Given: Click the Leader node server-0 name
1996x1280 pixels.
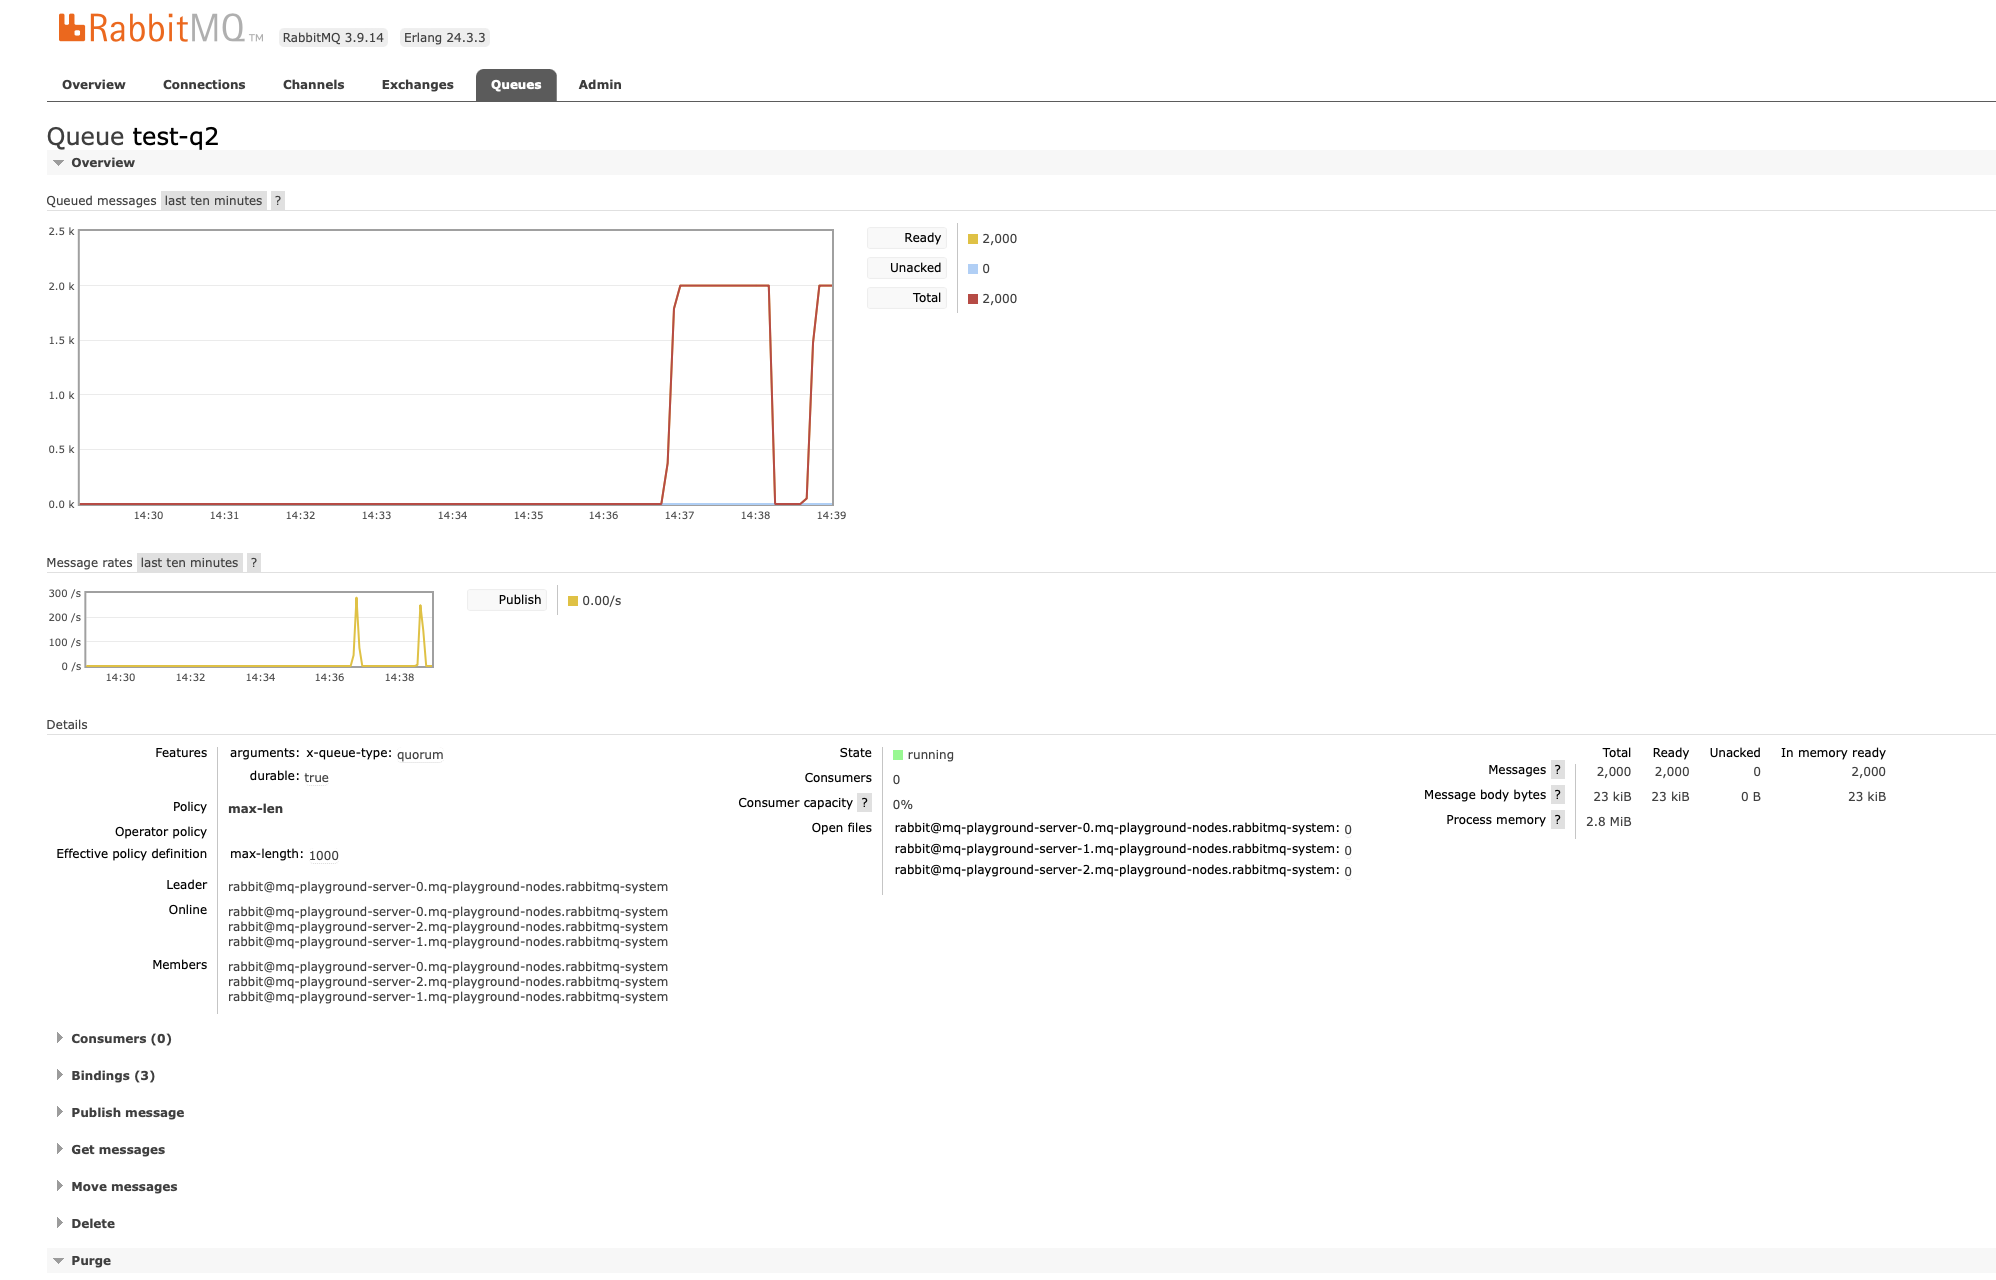Looking at the screenshot, I should coord(448,887).
